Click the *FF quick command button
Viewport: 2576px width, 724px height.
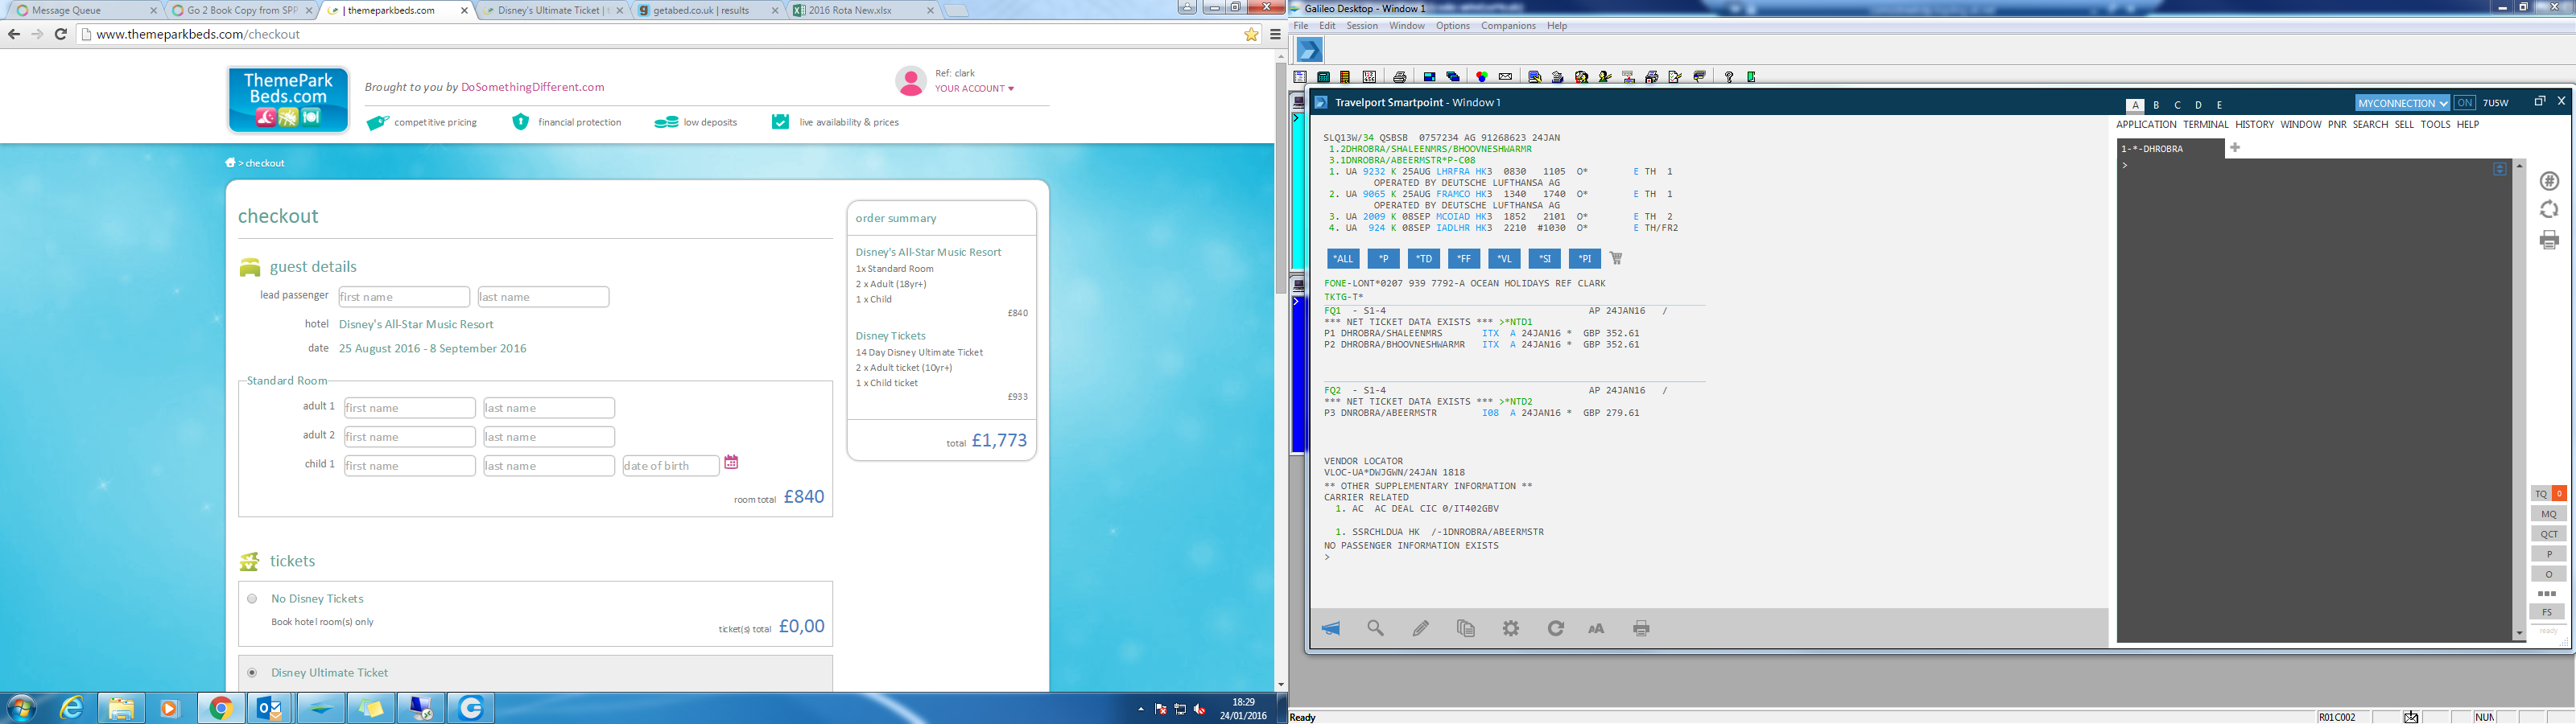[1464, 259]
